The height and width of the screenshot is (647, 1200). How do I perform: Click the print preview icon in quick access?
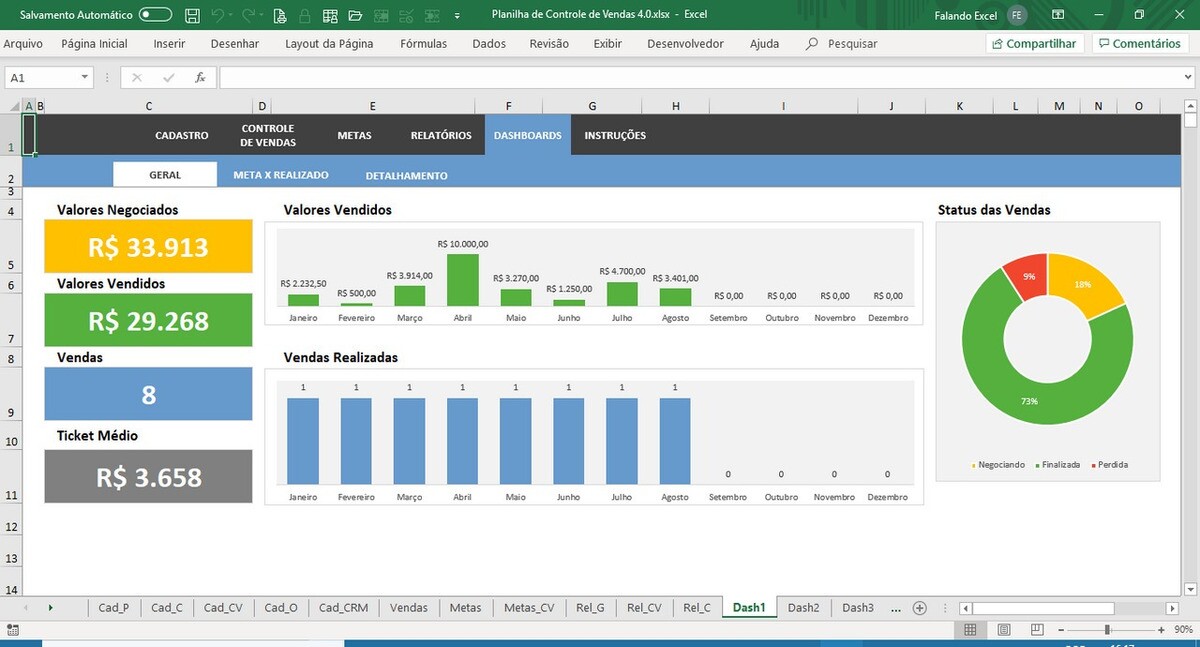(280, 15)
